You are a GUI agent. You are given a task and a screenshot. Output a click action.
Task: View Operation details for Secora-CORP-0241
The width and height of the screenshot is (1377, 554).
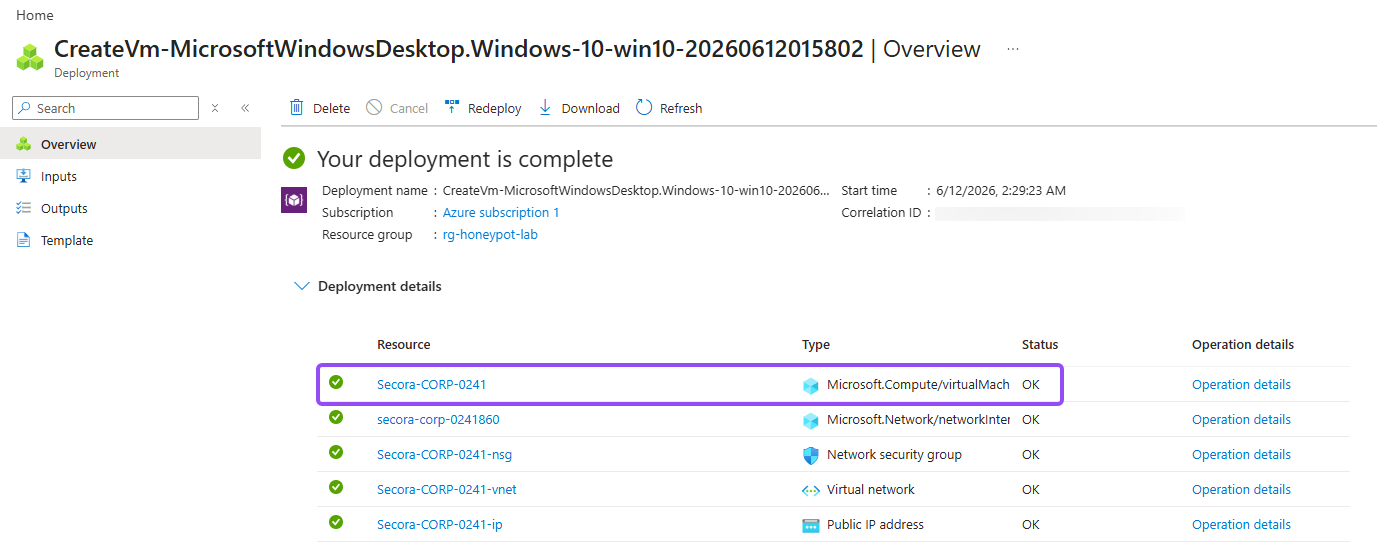tap(1241, 384)
